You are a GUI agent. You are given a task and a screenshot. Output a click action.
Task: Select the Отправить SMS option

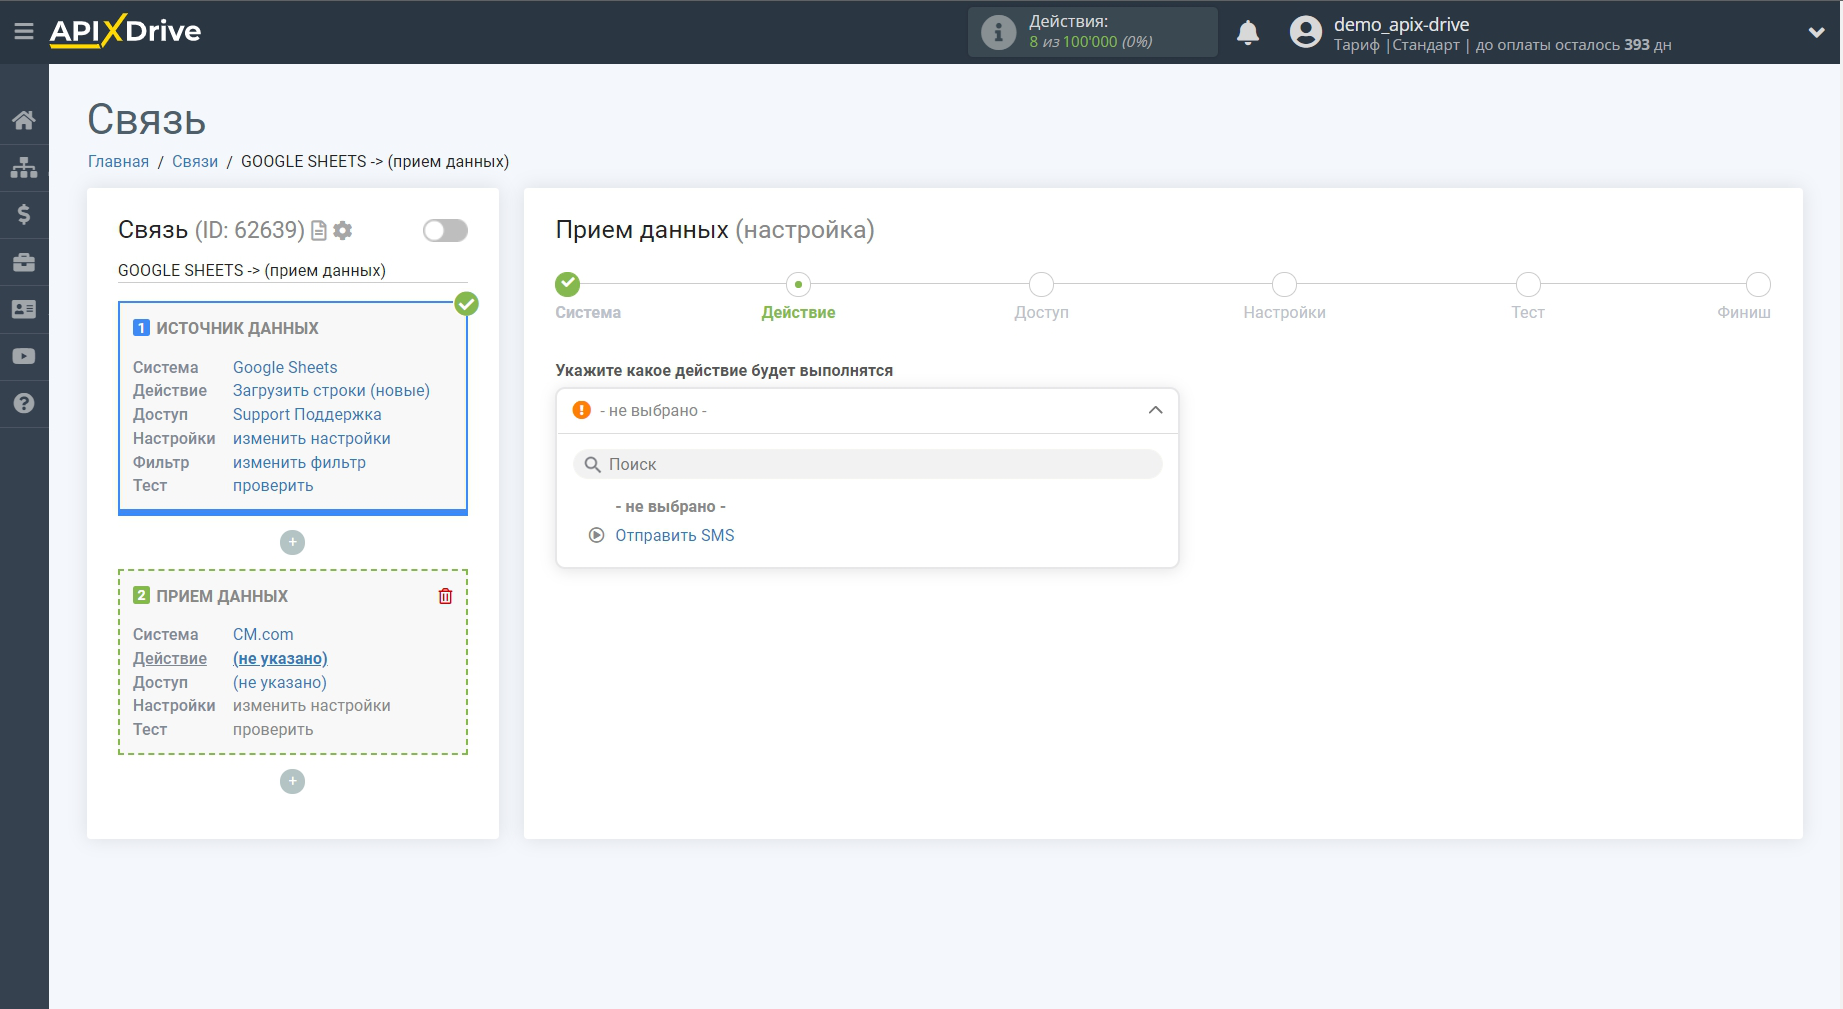point(674,535)
